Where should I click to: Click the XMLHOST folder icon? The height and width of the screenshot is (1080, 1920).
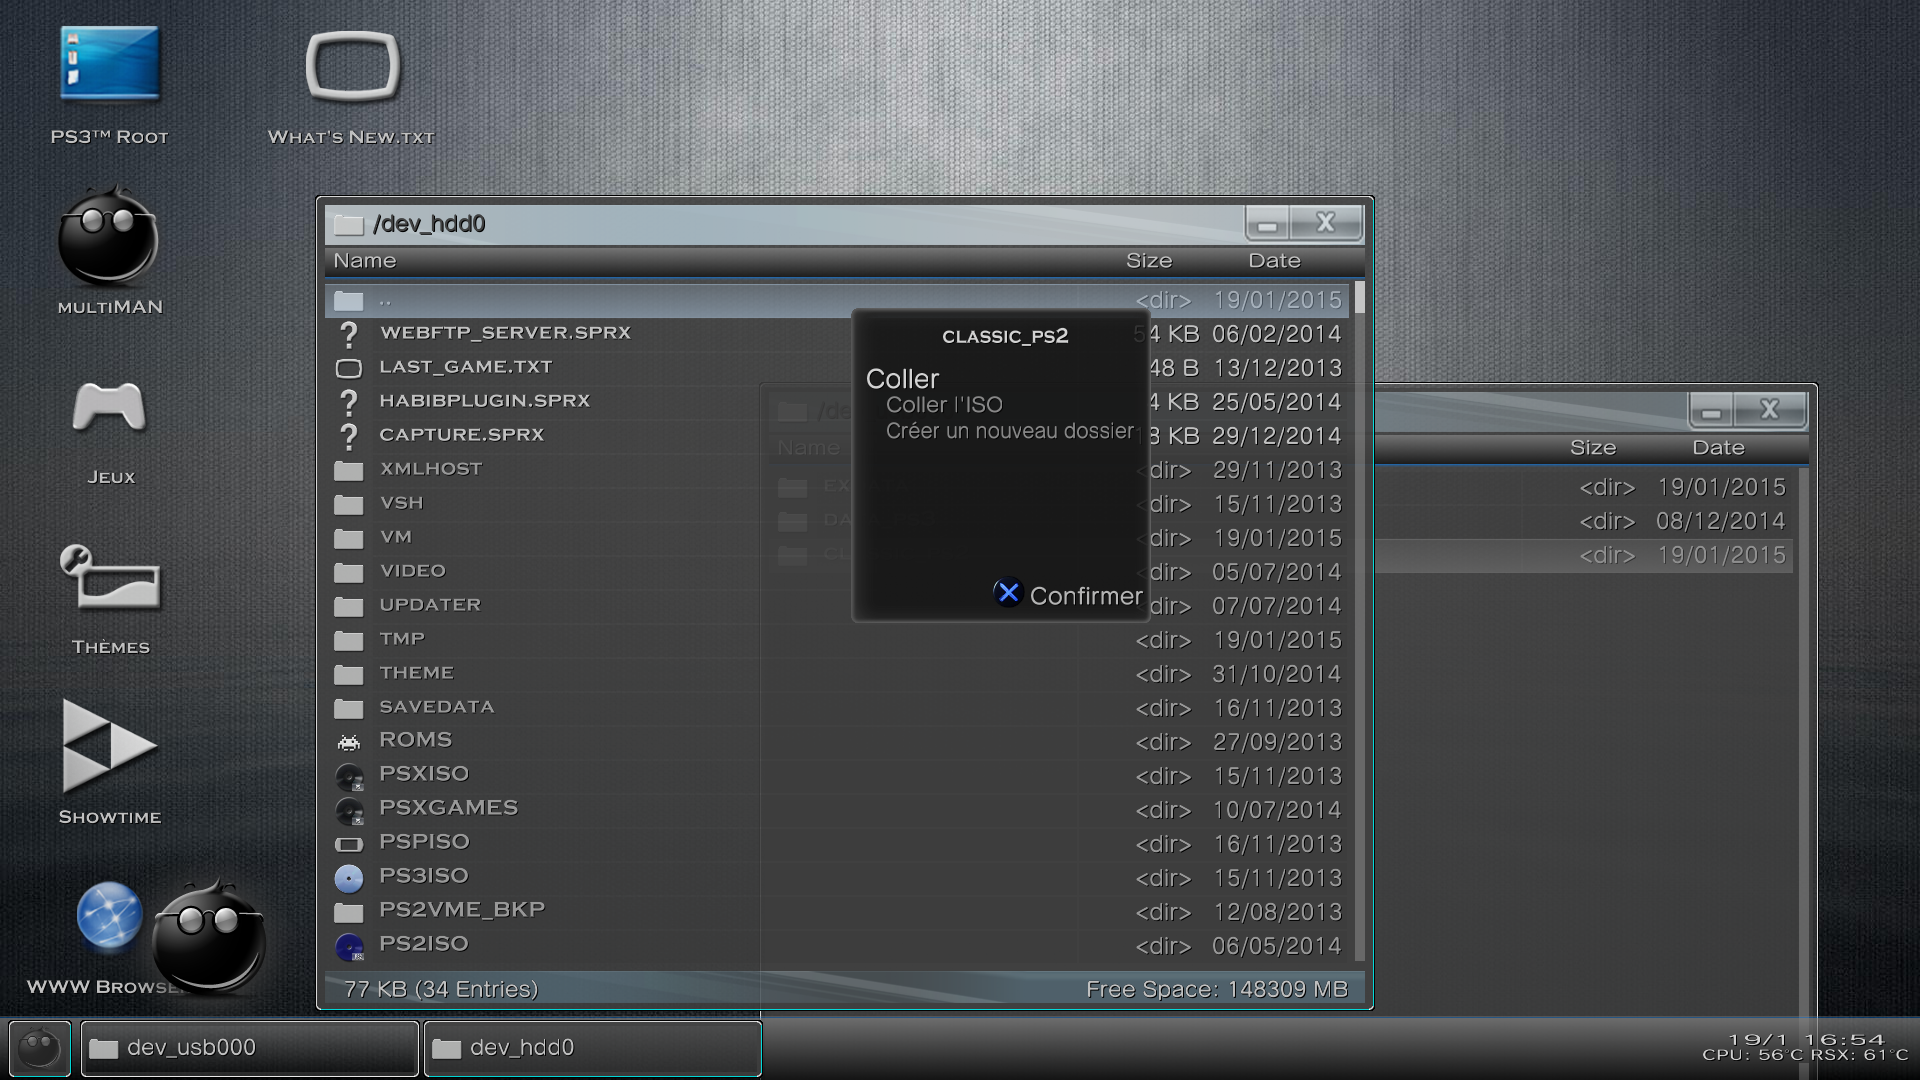[348, 470]
